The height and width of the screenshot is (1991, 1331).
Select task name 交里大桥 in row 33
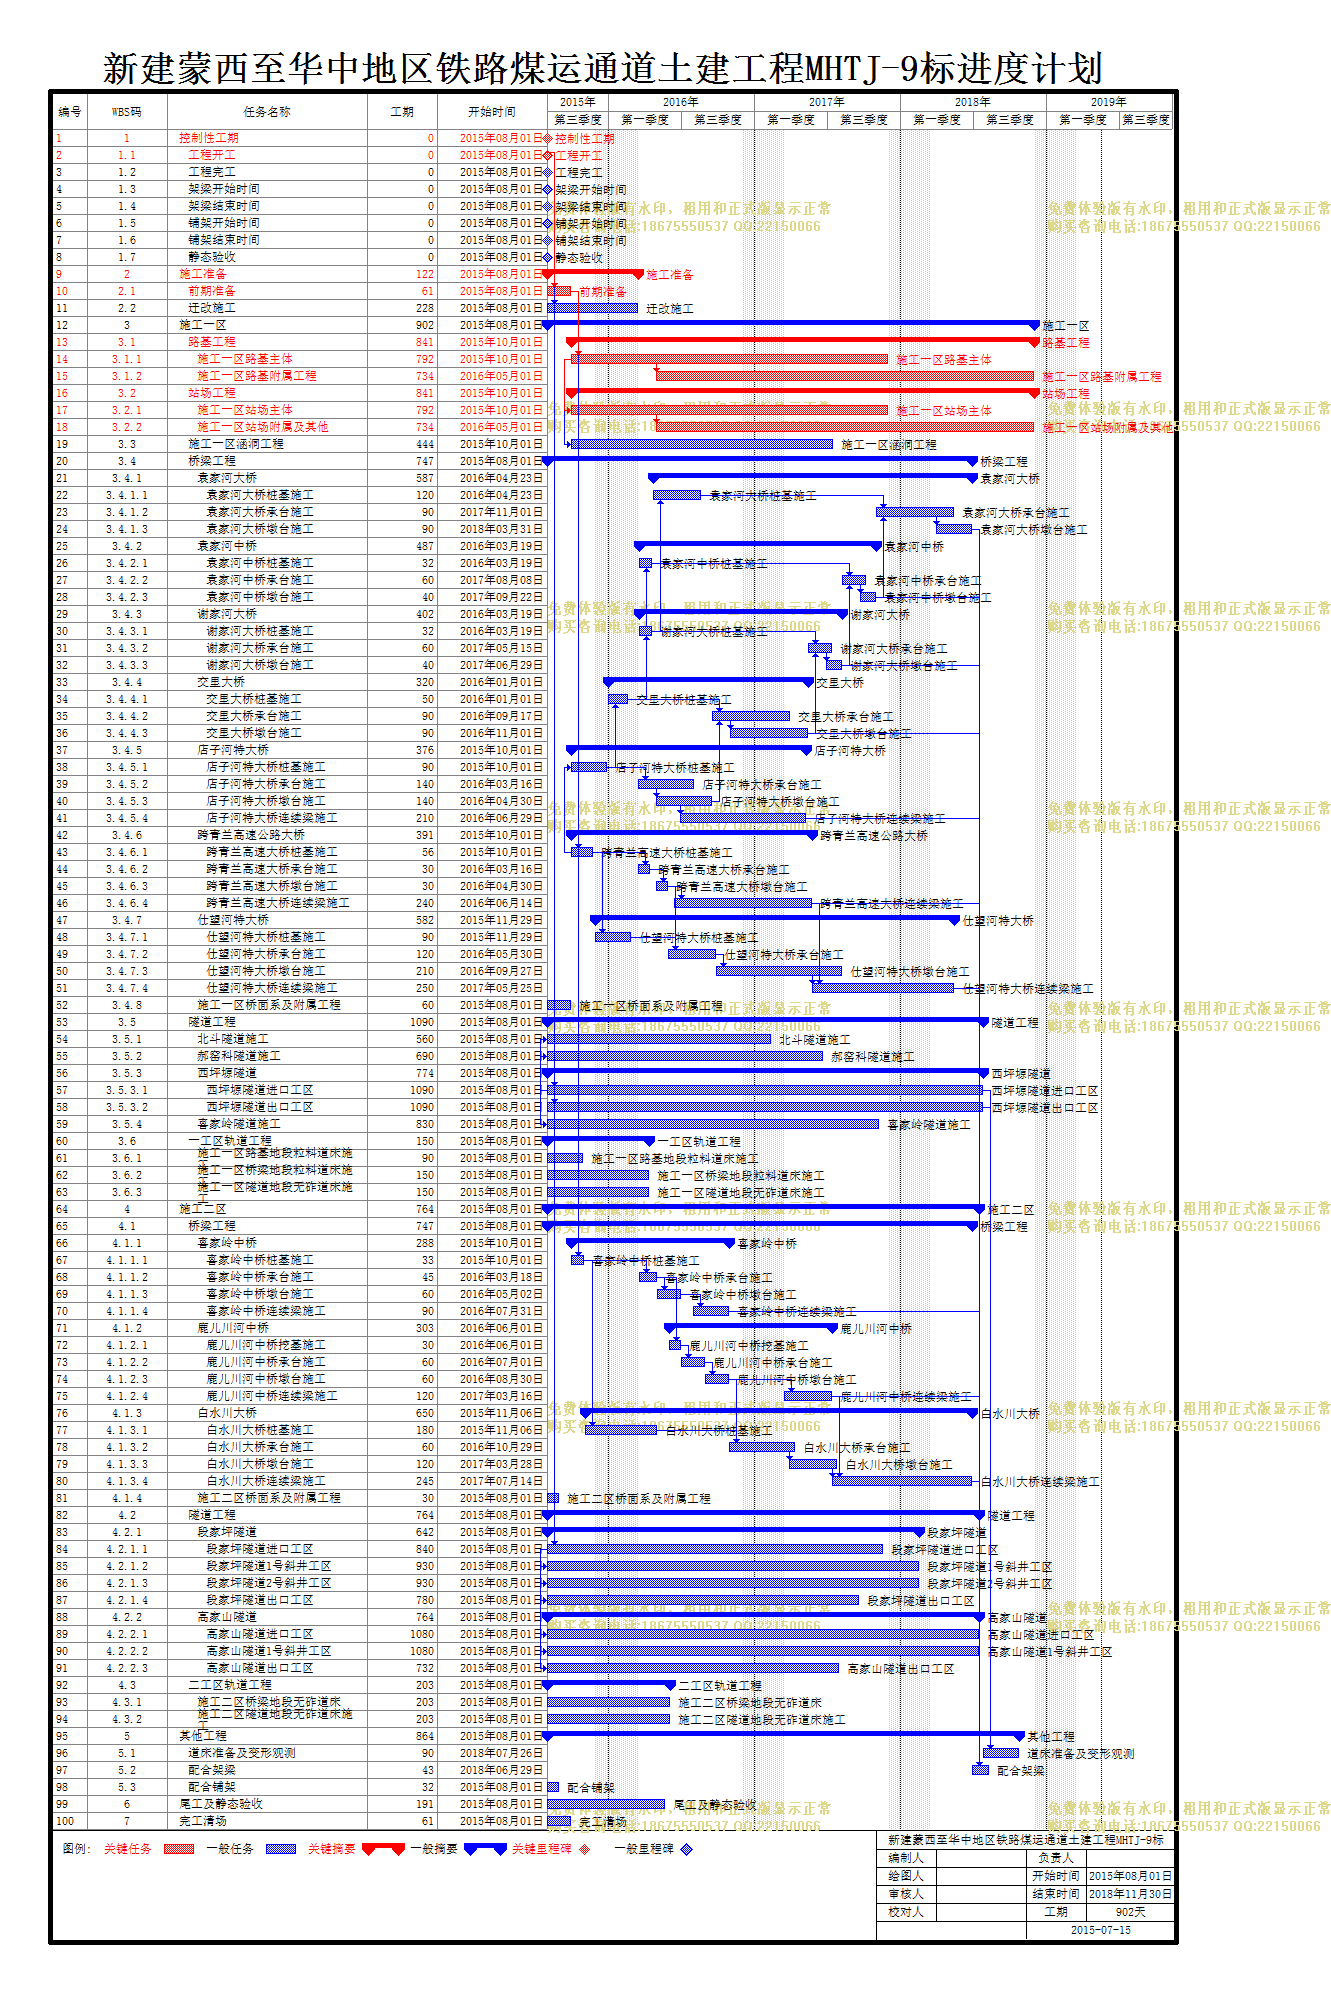[221, 682]
